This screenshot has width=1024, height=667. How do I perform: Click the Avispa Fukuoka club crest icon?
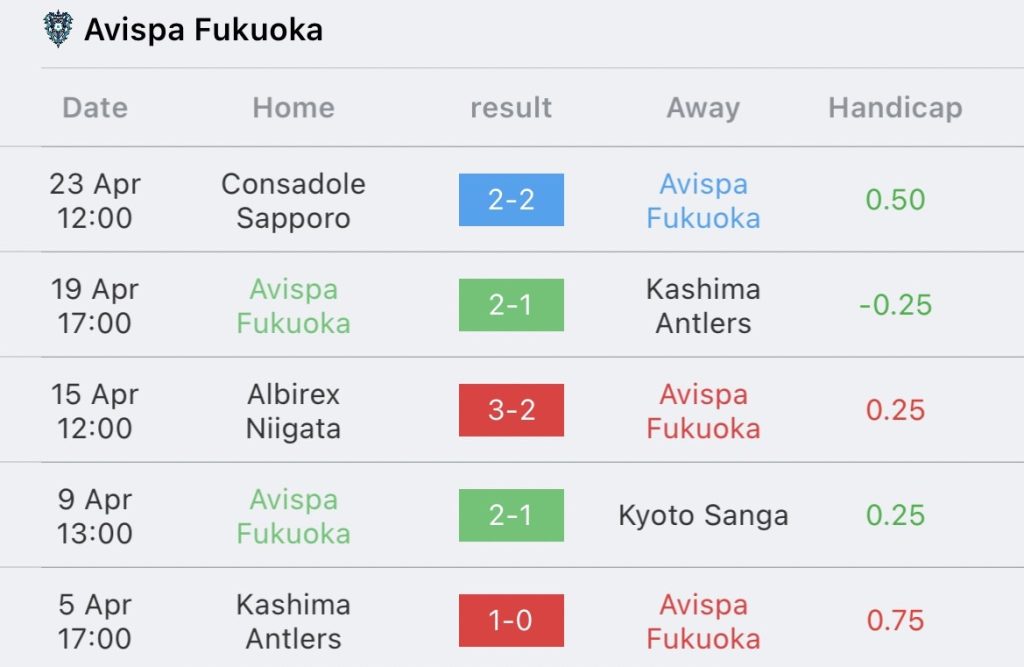(x=58, y=29)
